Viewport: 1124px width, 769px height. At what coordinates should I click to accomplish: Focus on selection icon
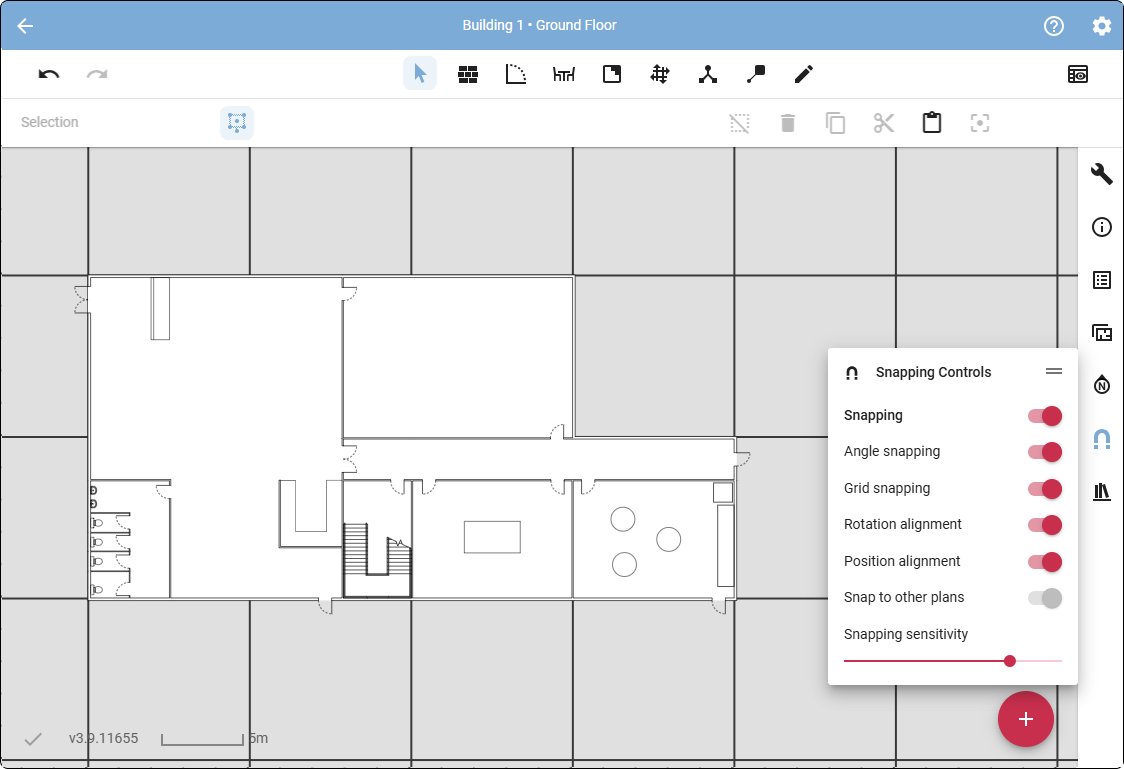pos(980,123)
